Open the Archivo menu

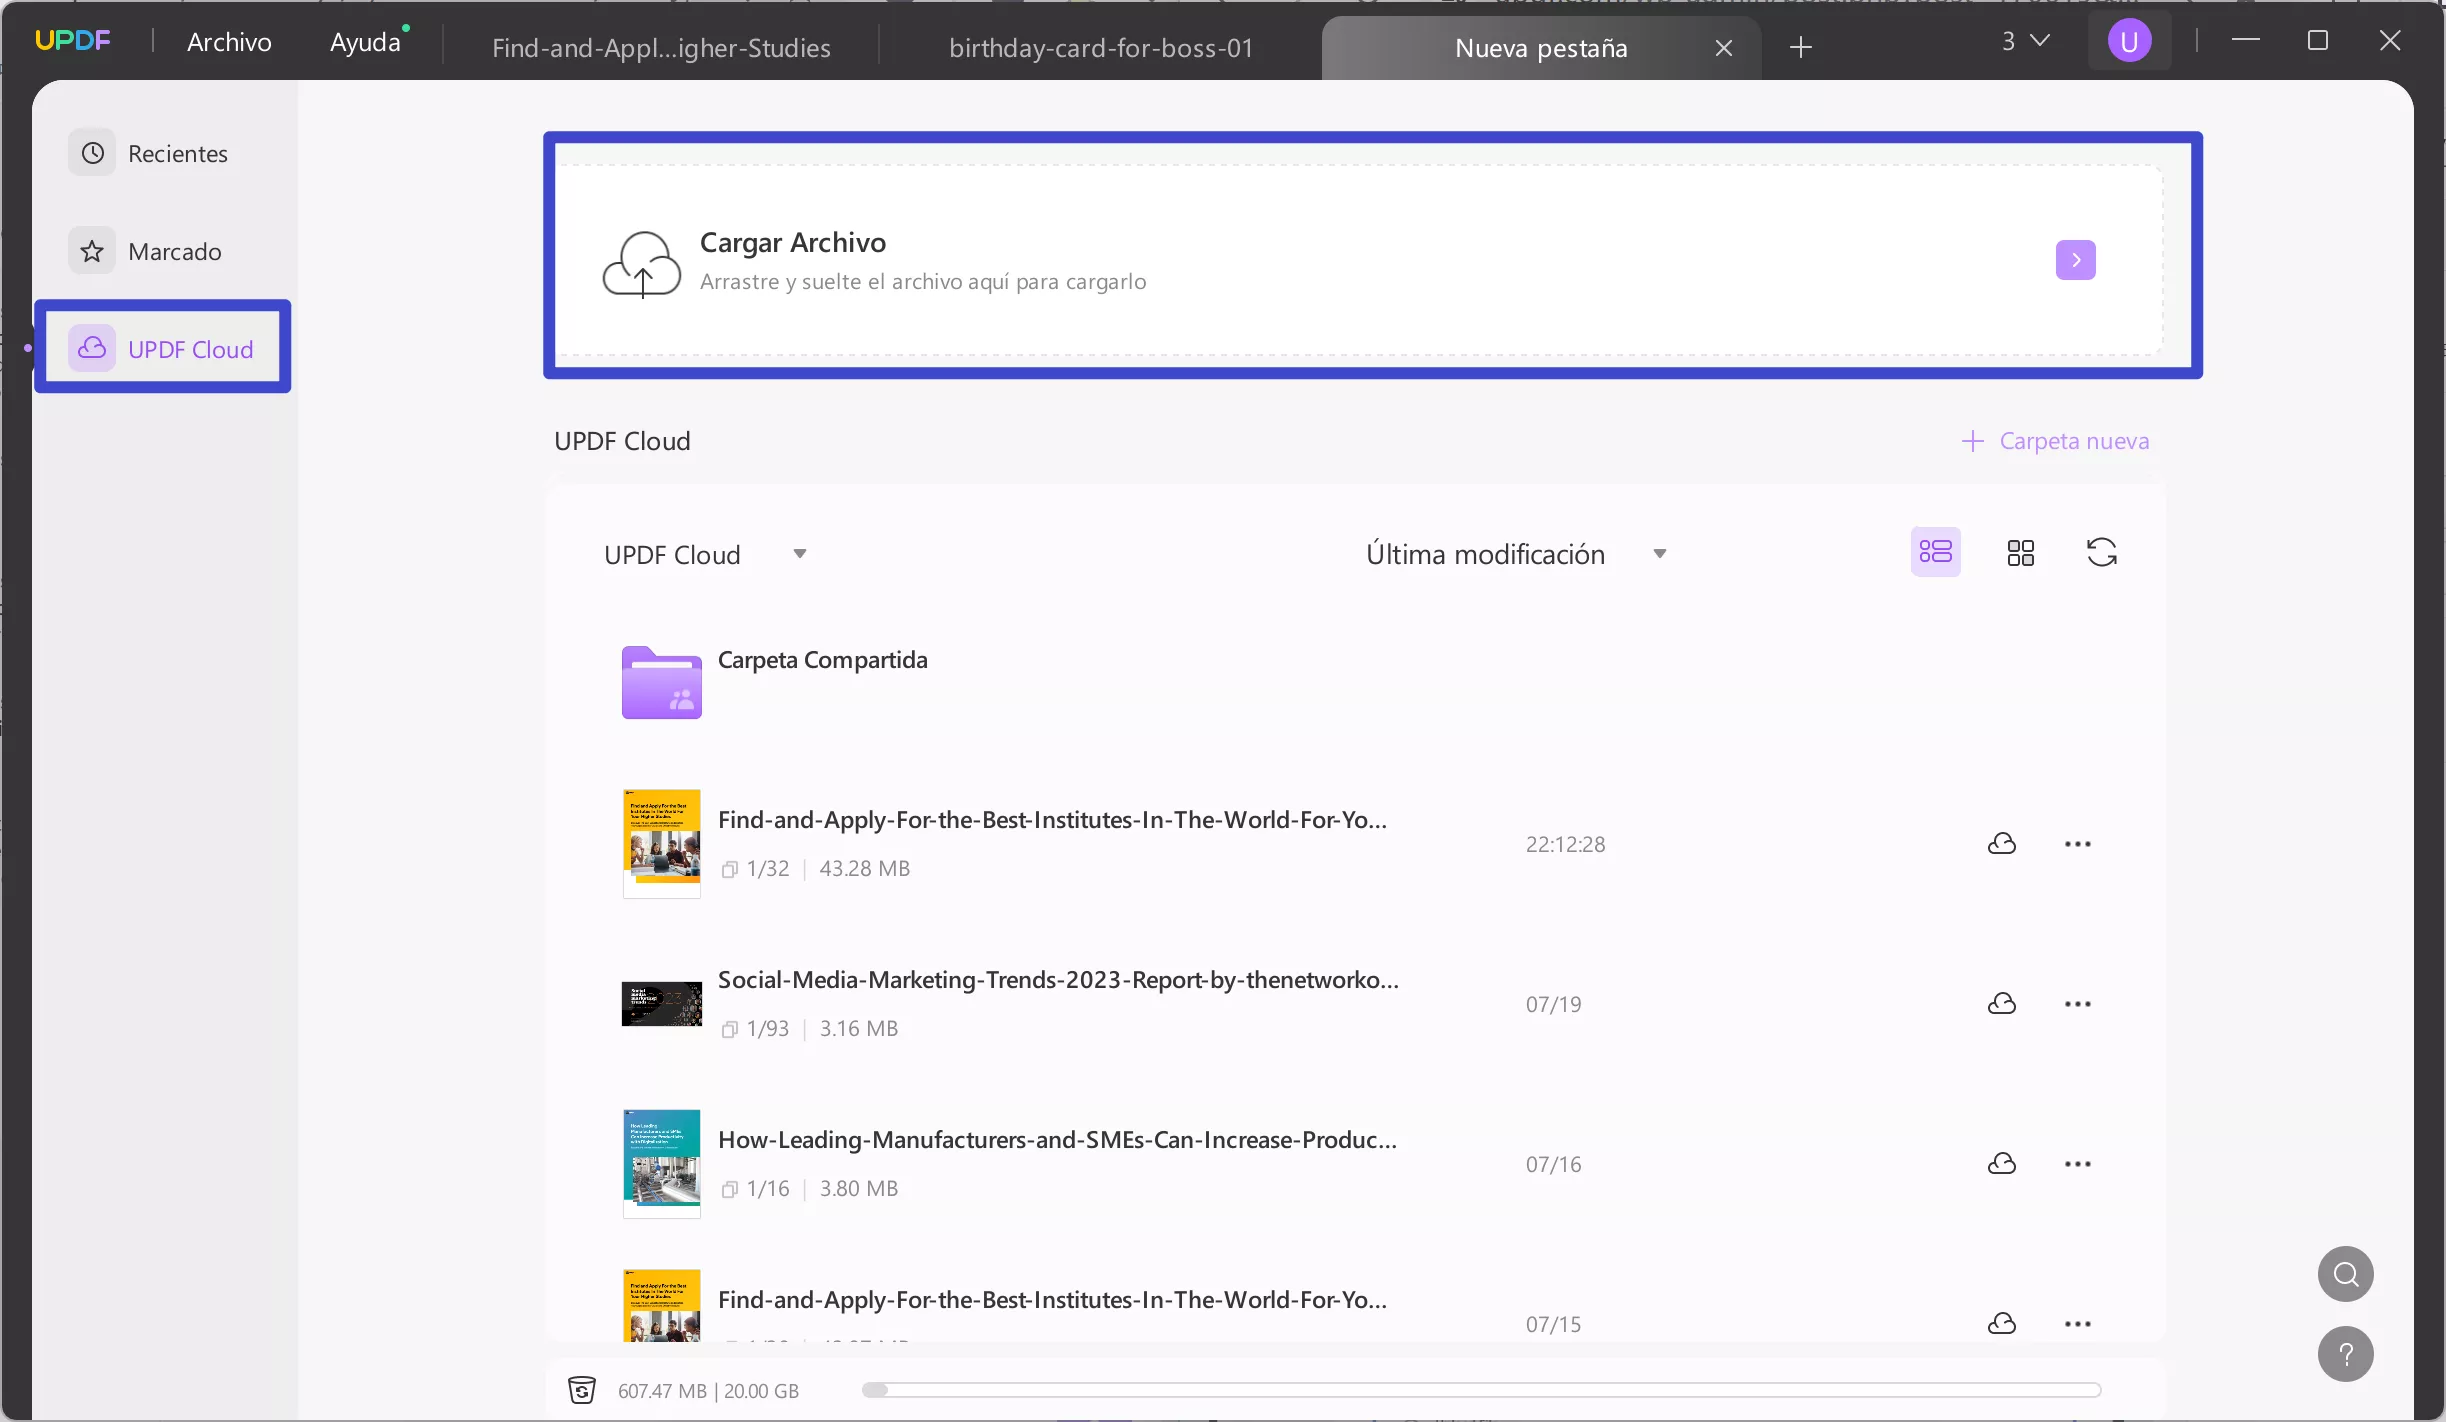[229, 42]
